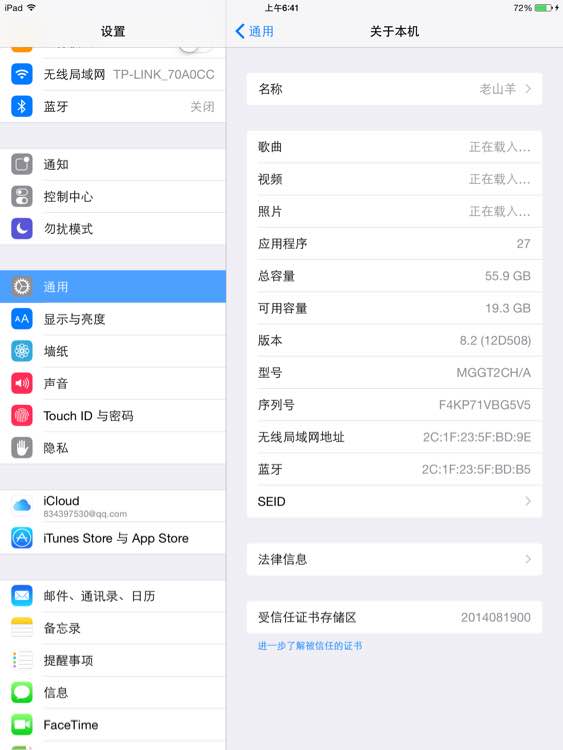Tap the iCloud cloud icon

point(22,505)
